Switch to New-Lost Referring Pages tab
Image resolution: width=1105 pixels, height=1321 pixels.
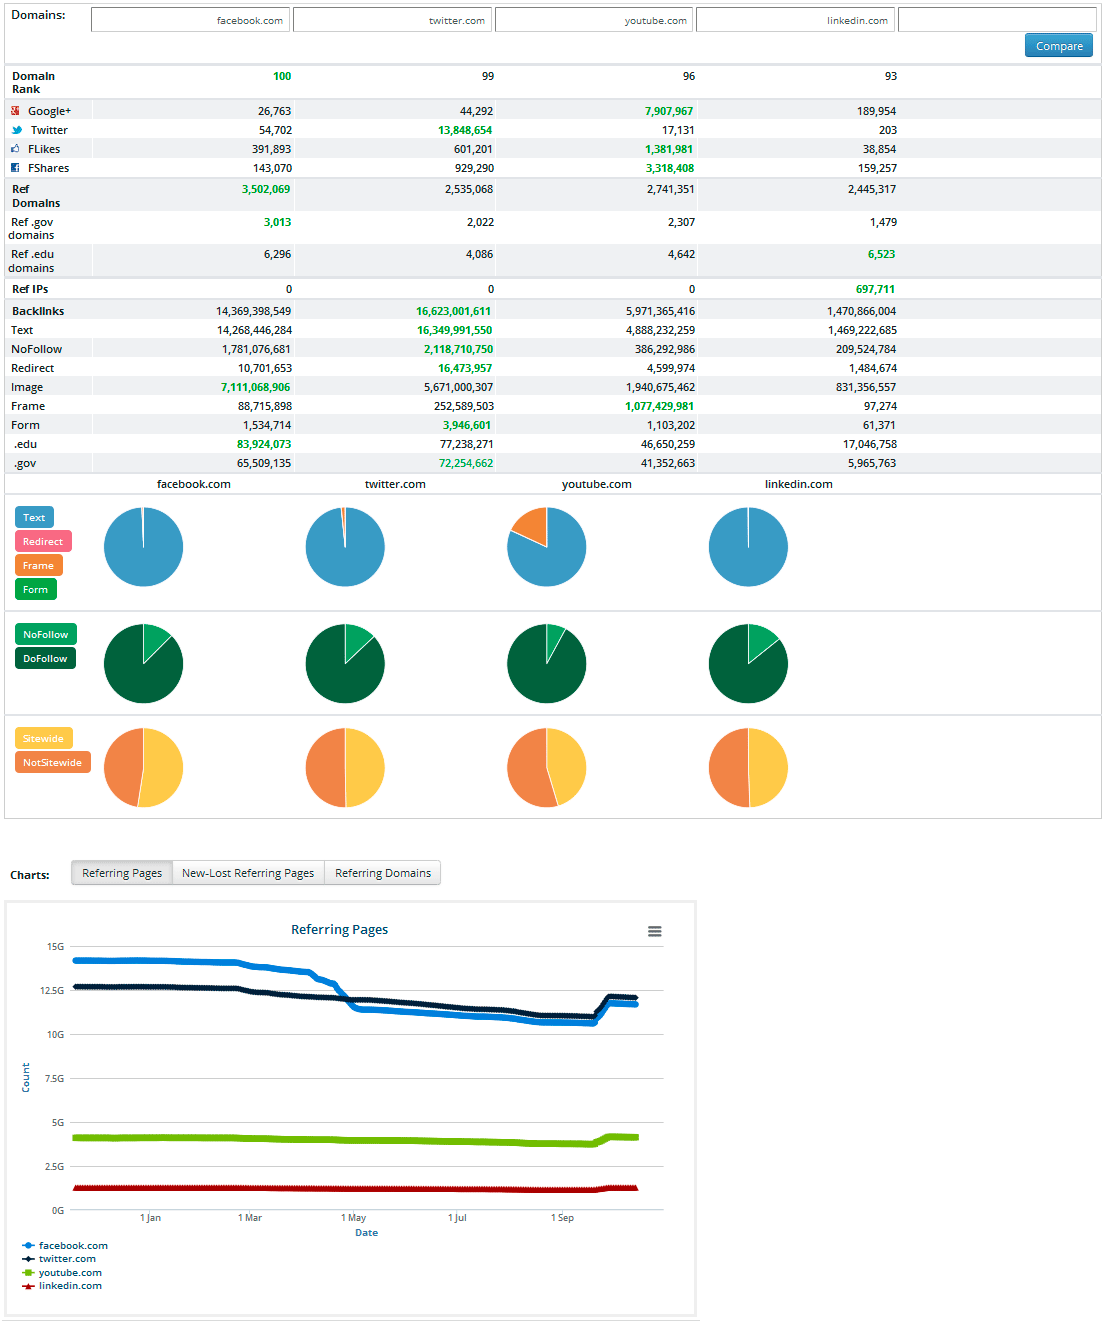click(x=248, y=873)
